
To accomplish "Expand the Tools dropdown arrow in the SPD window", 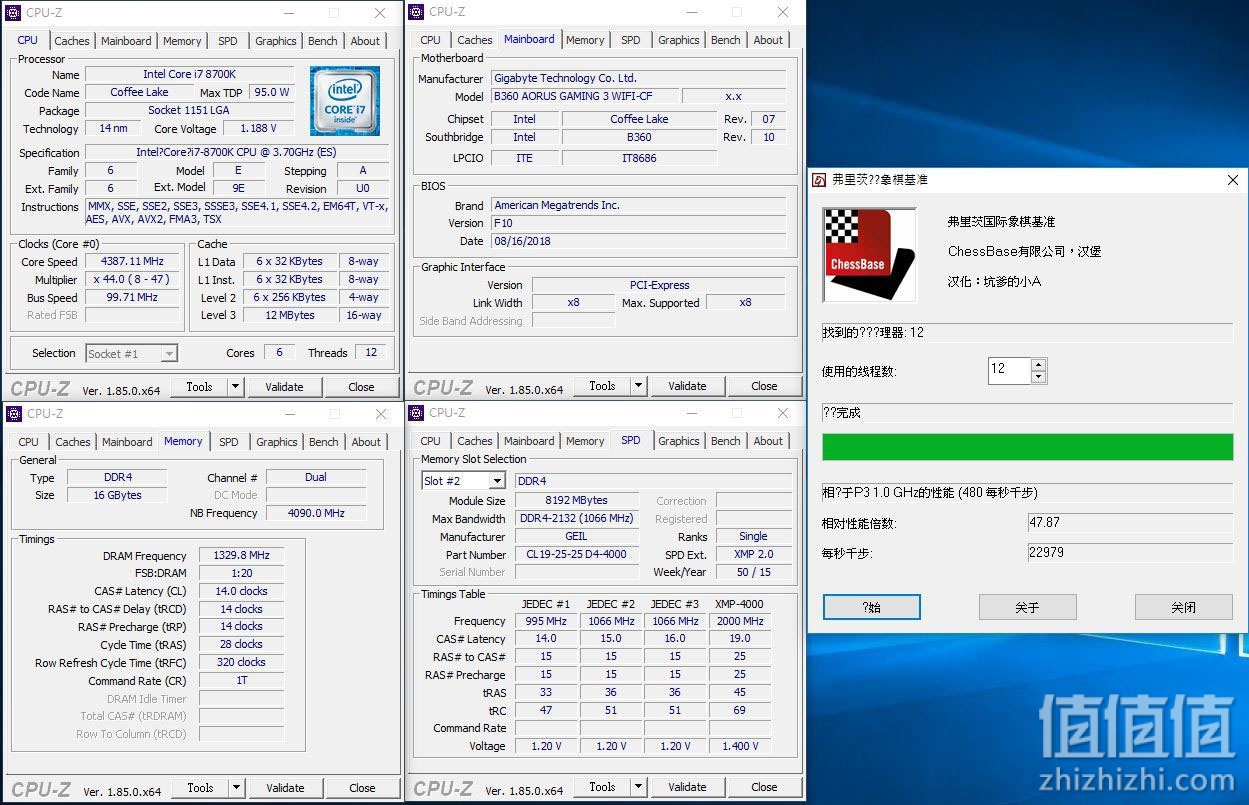I will pos(638,787).
